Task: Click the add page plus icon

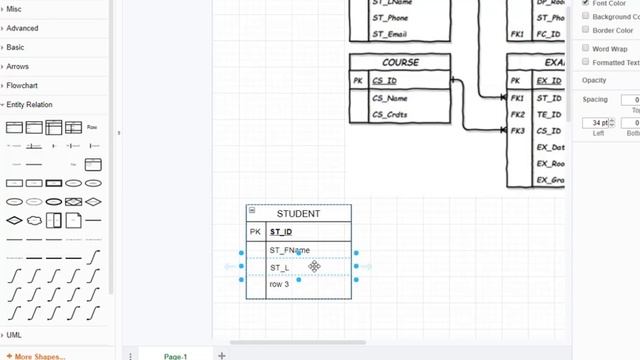Action: [222, 356]
